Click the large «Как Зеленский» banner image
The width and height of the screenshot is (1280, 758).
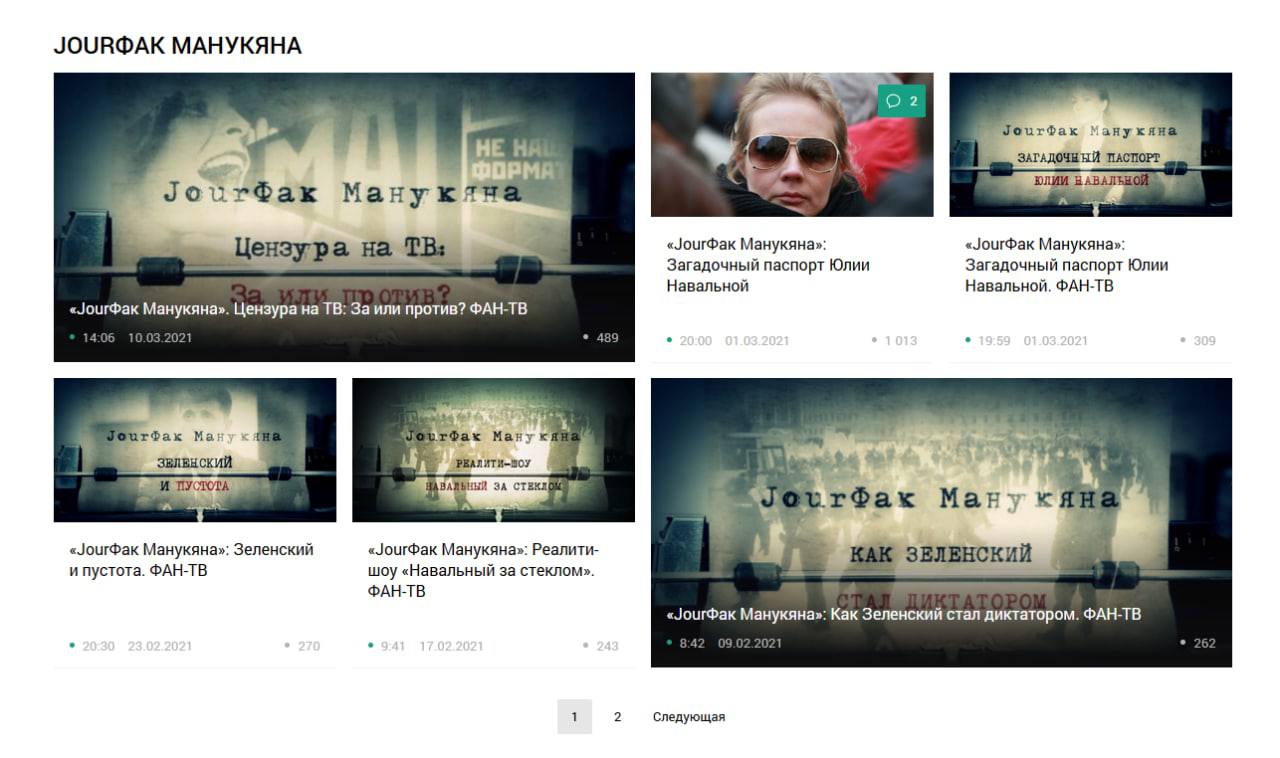[941, 522]
